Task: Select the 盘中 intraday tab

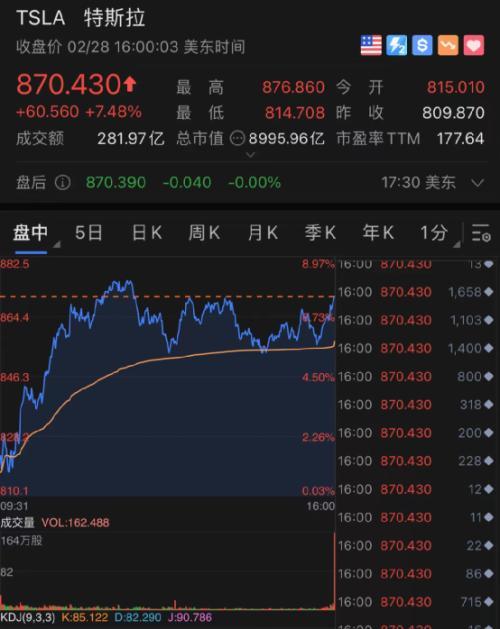Action: [x=30, y=233]
